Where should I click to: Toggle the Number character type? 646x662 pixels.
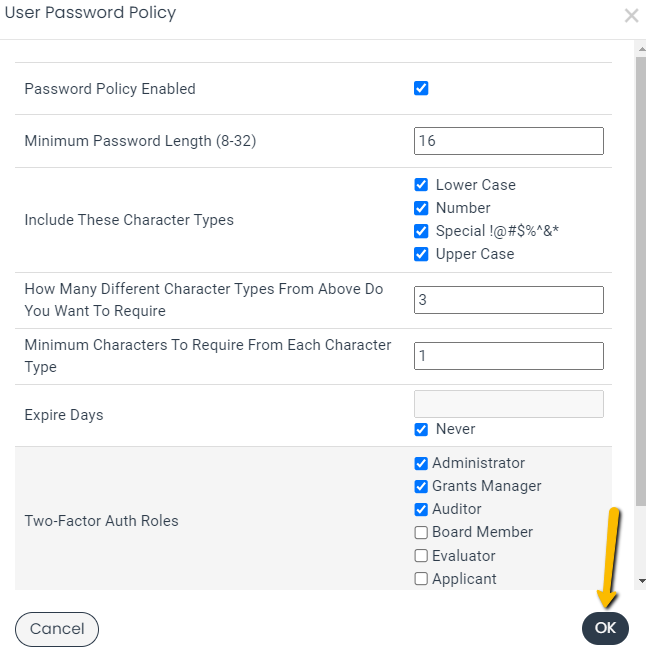click(421, 208)
